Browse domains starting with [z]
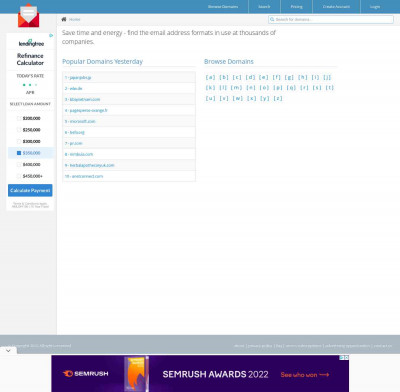This screenshot has height=392, width=400. (278, 98)
